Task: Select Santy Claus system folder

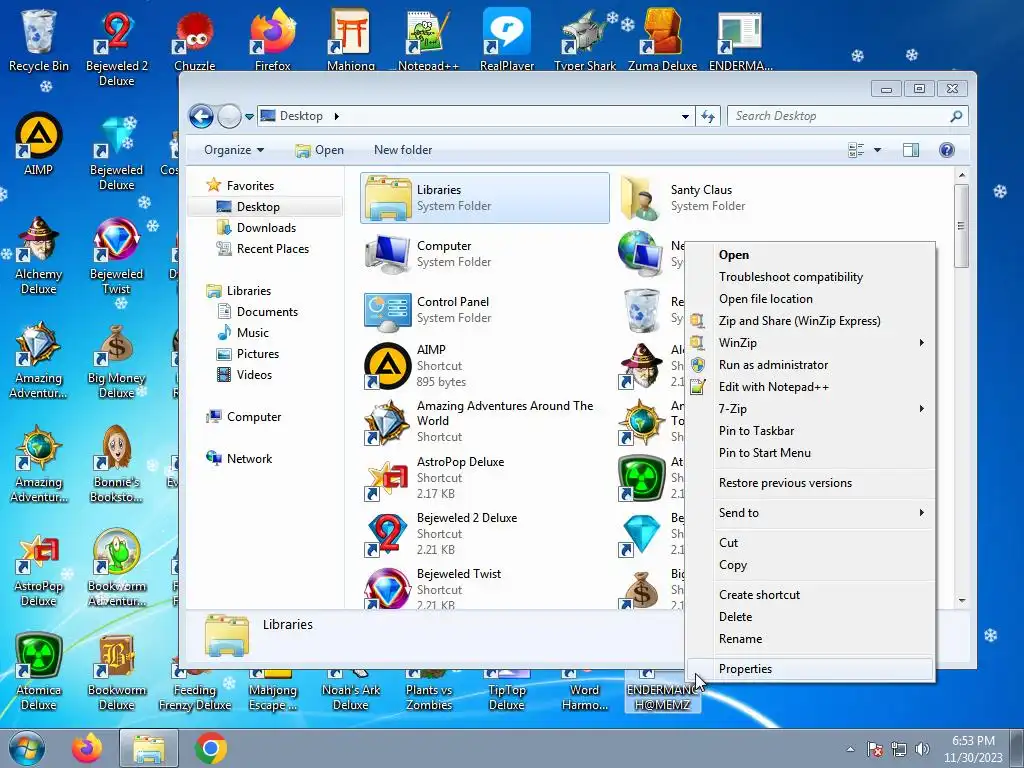Action: (738, 198)
